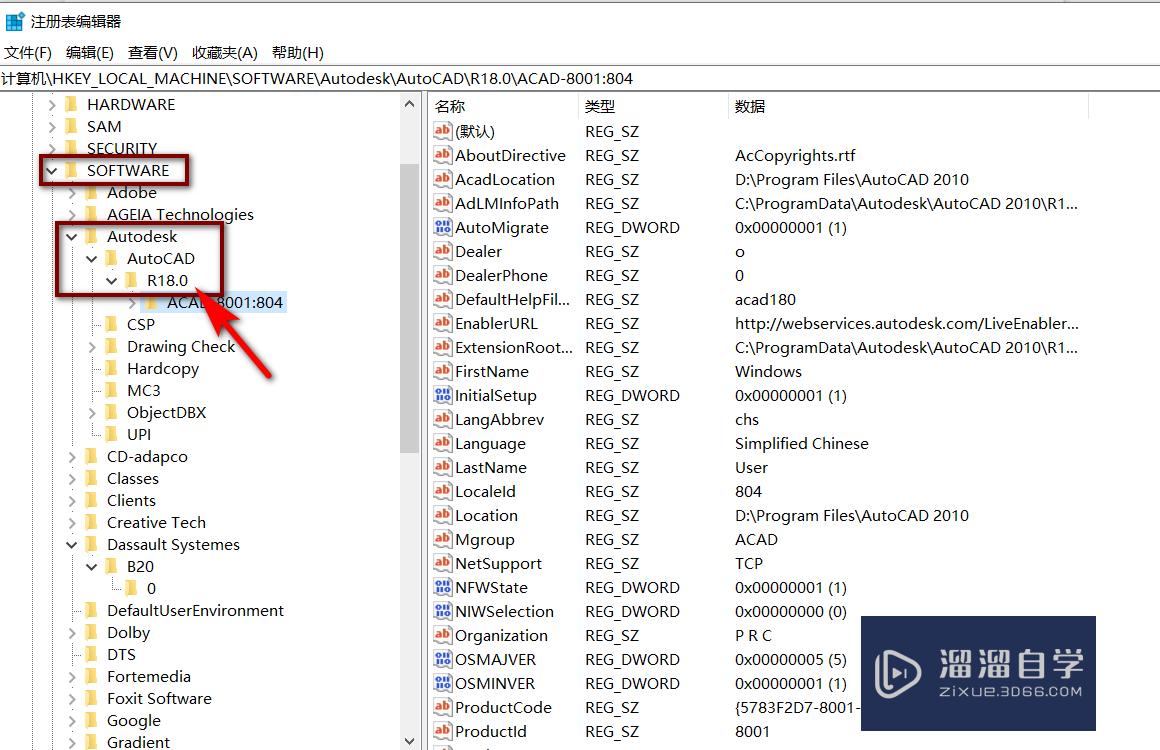Click the DWORD icon beside AutoMigrate

pyautogui.click(x=443, y=227)
